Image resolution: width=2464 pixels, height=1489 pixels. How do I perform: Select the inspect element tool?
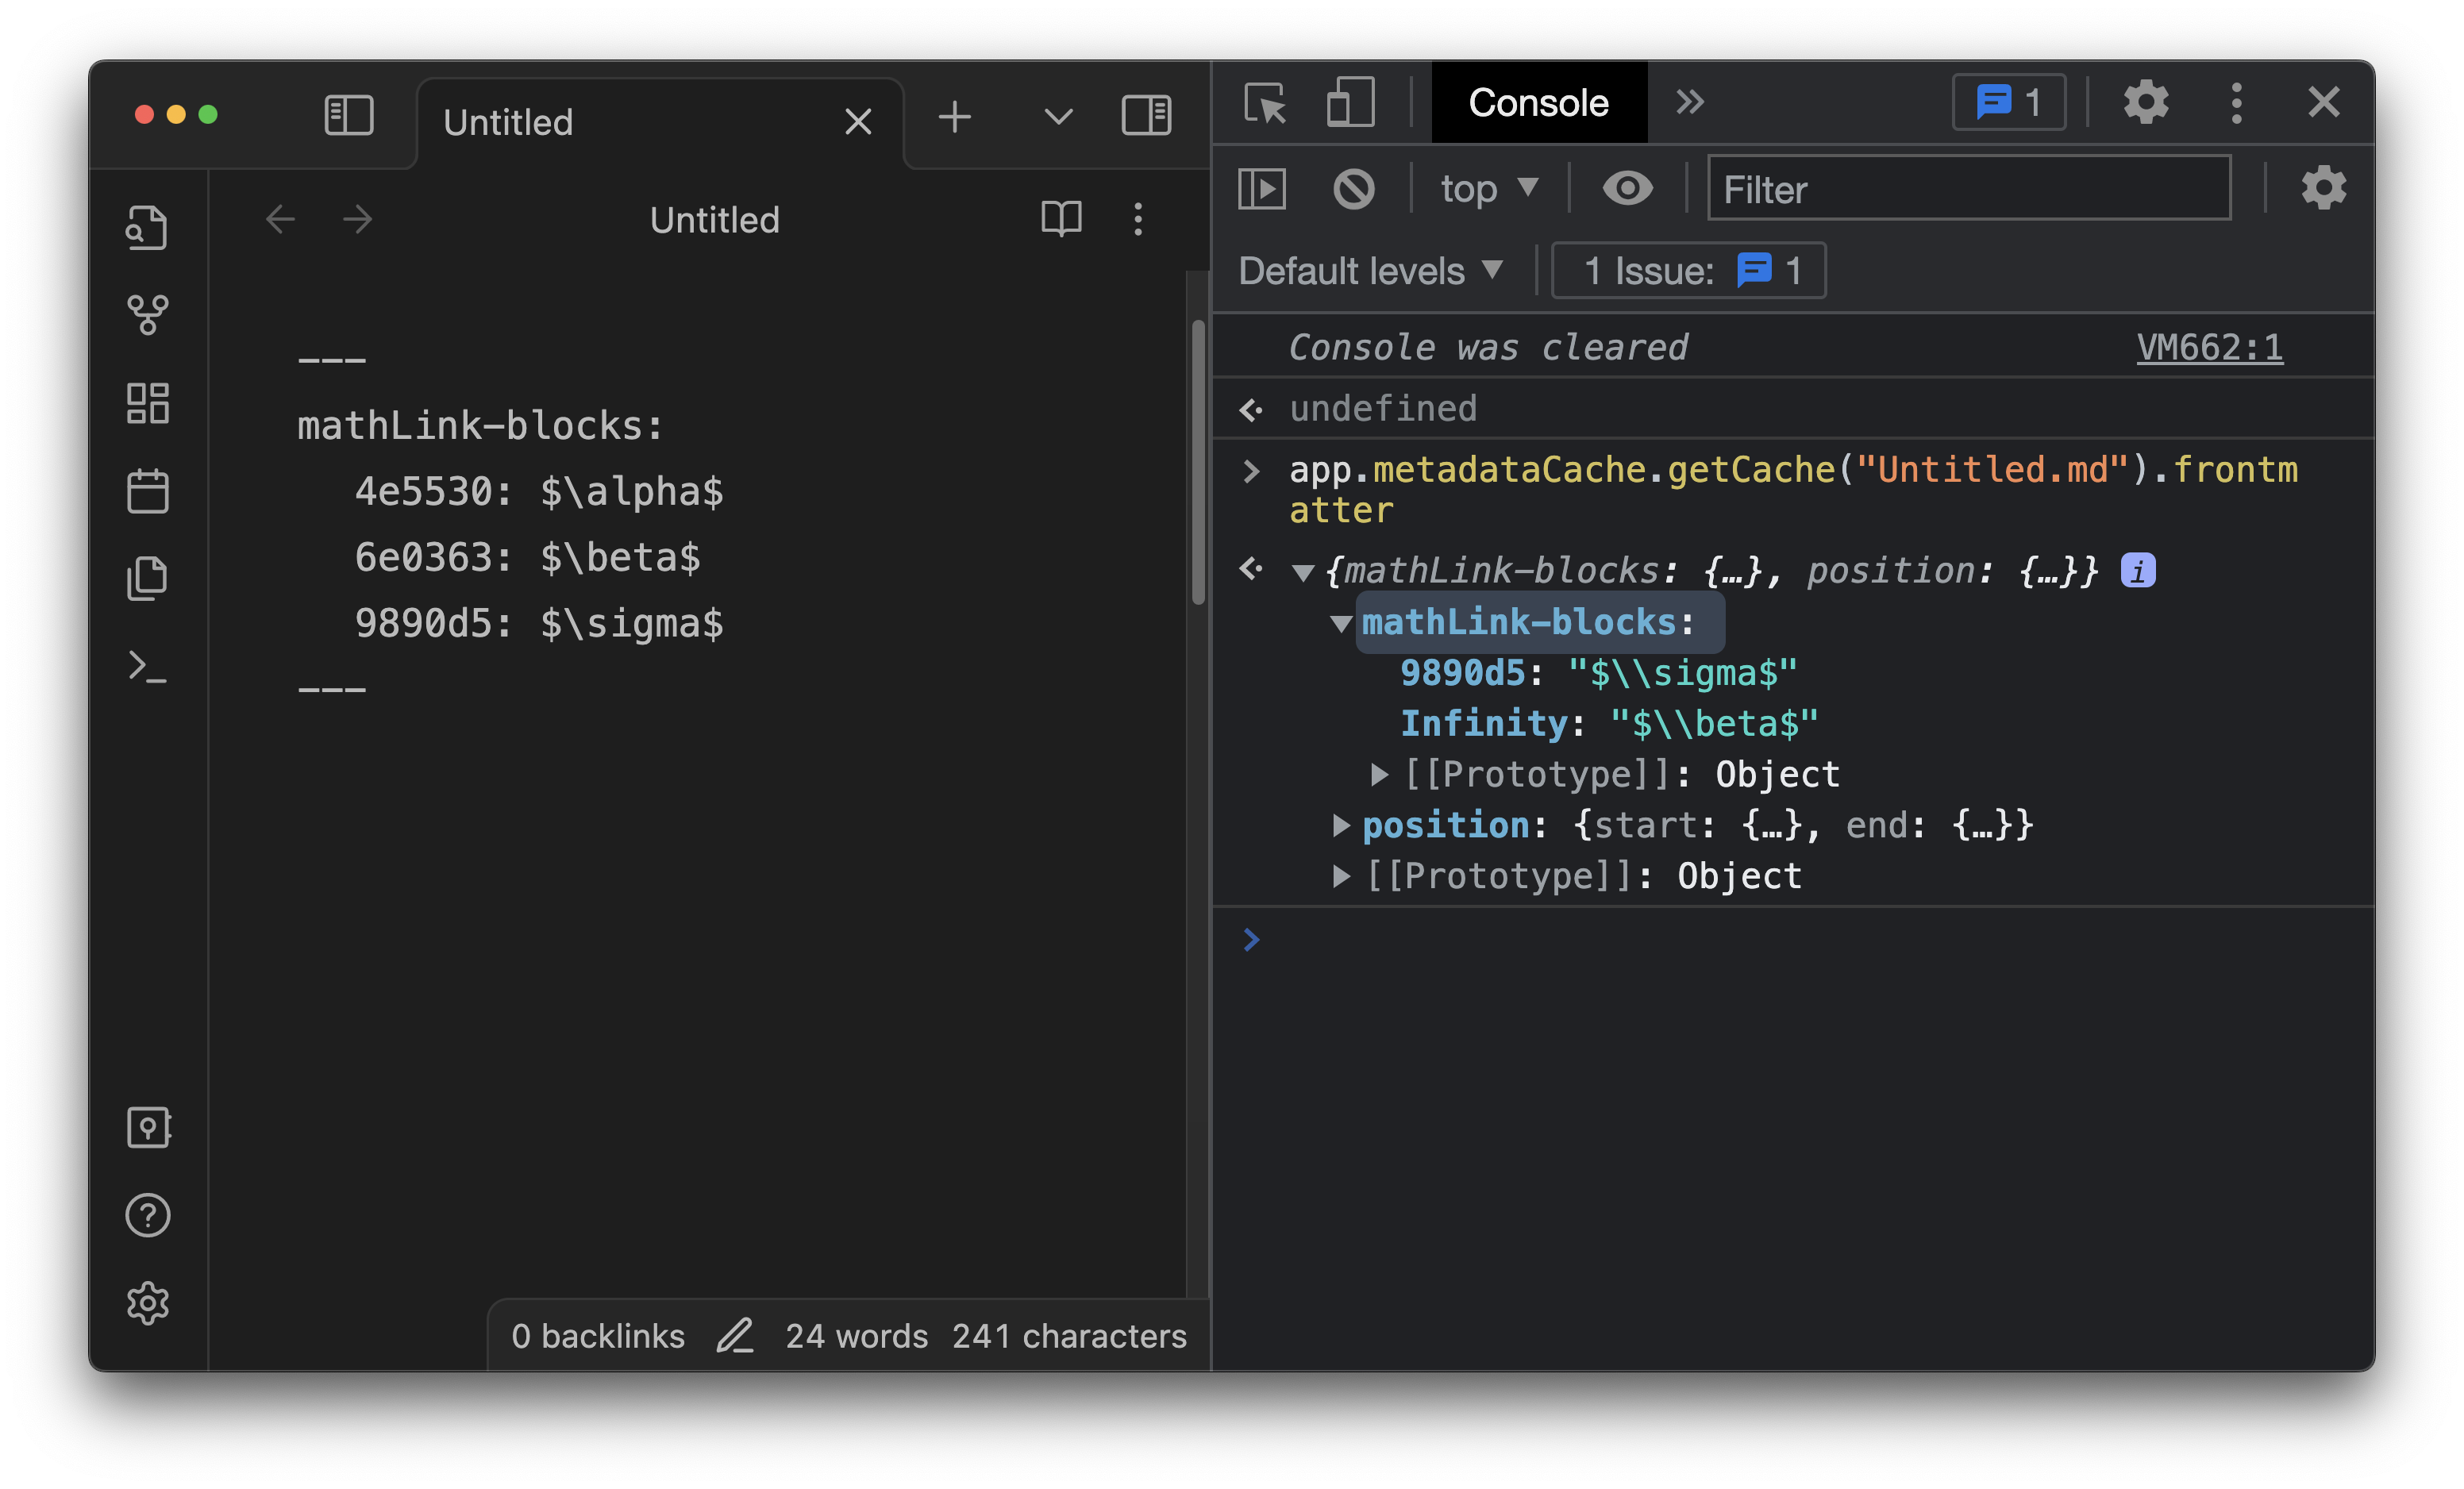click(1266, 103)
